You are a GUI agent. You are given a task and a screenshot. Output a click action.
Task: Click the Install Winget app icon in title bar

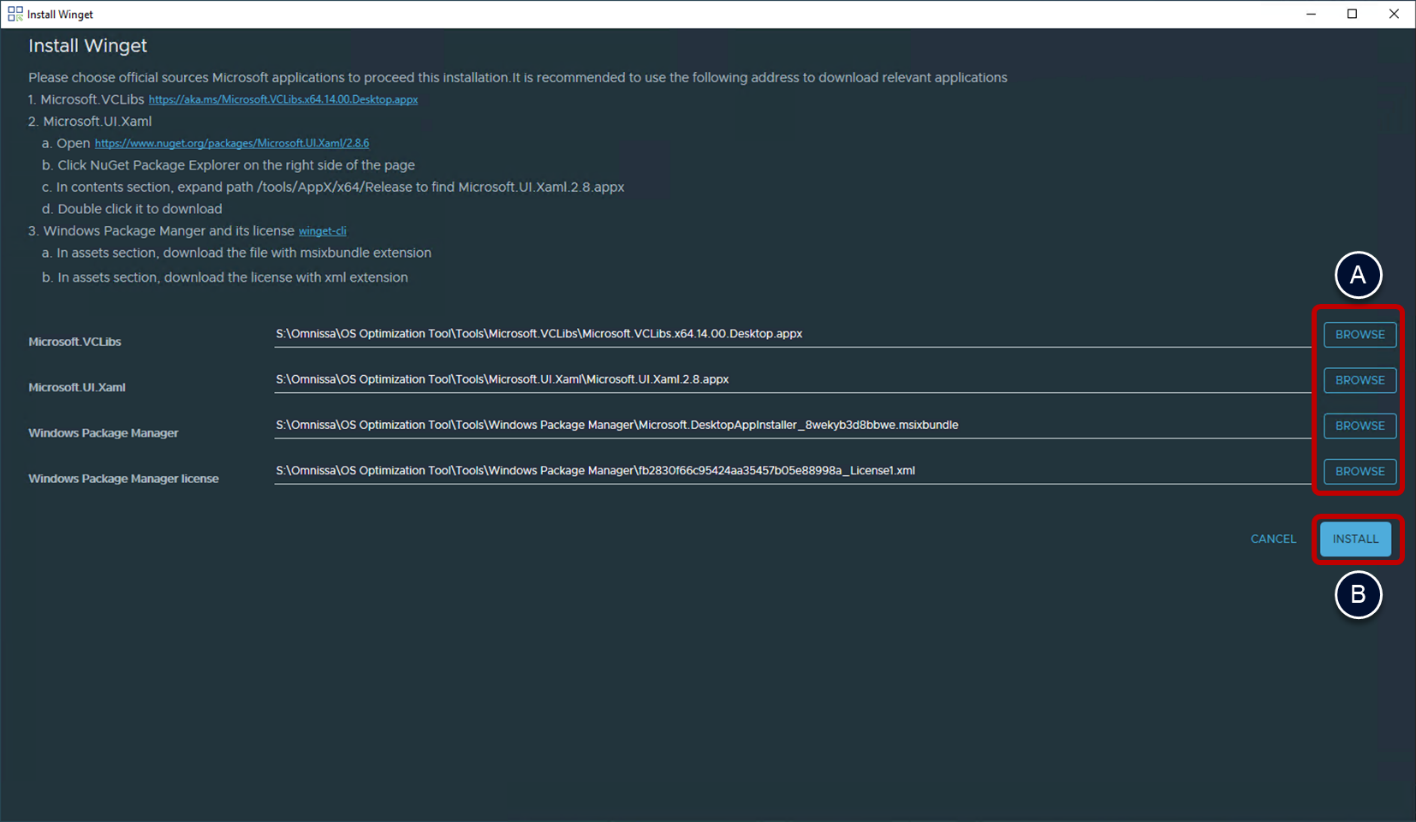[x=15, y=14]
